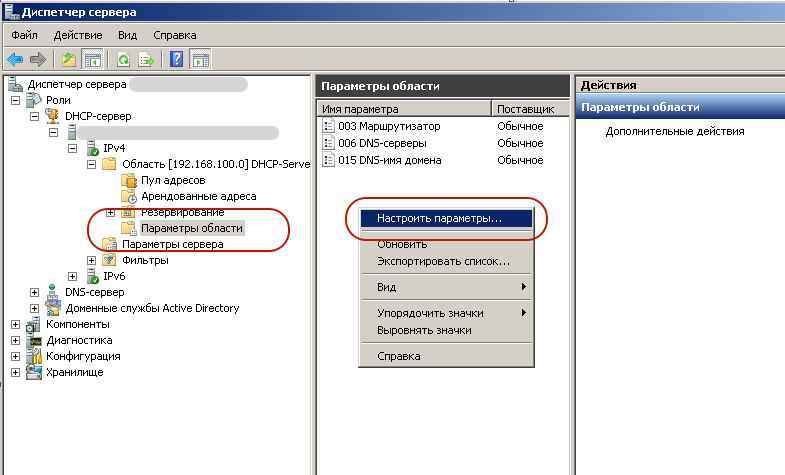
Task: Click the Поставщик column header
Action: [531, 109]
